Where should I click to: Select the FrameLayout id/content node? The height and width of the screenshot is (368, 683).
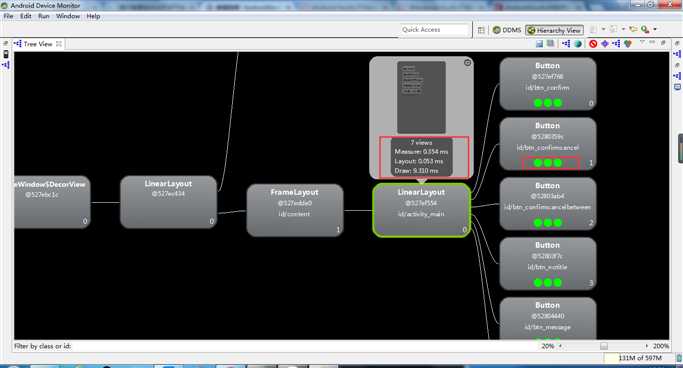click(x=295, y=210)
